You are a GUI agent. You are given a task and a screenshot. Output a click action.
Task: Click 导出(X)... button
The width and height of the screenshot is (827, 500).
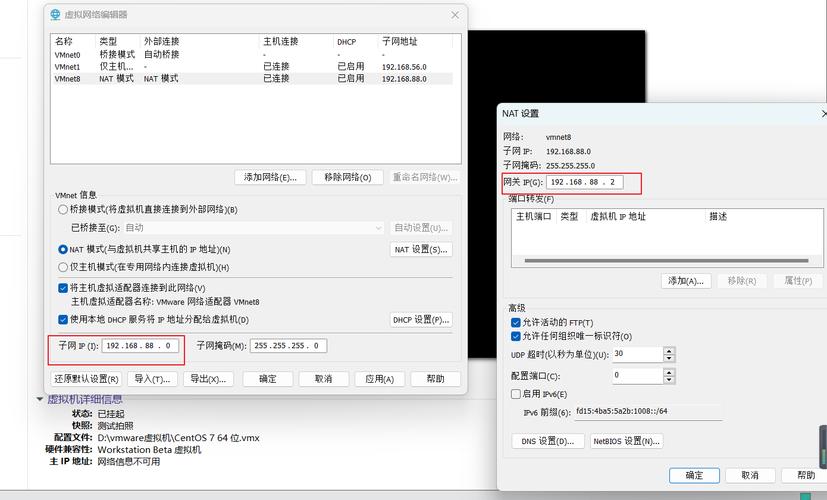click(x=208, y=379)
